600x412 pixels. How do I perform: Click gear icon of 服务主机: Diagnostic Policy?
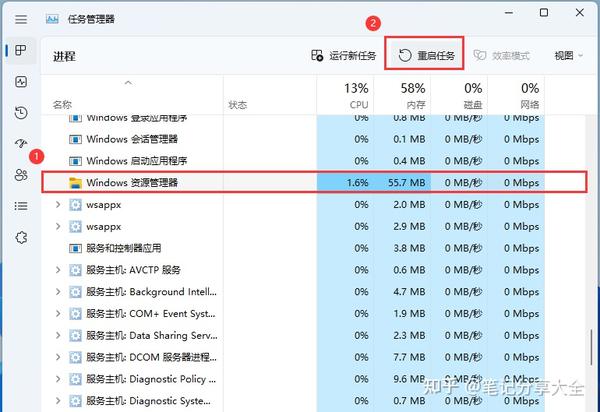pos(75,379)
